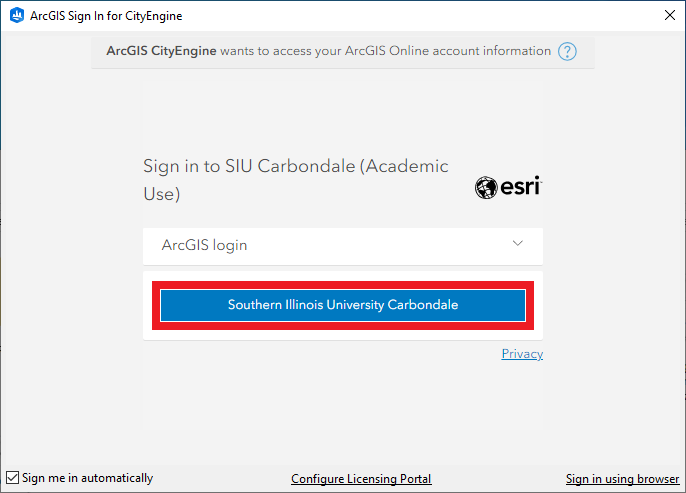Click the CityEngine app icon in title bar
The height and width of the screenshot is (493, 686).
tap(17, 16)
